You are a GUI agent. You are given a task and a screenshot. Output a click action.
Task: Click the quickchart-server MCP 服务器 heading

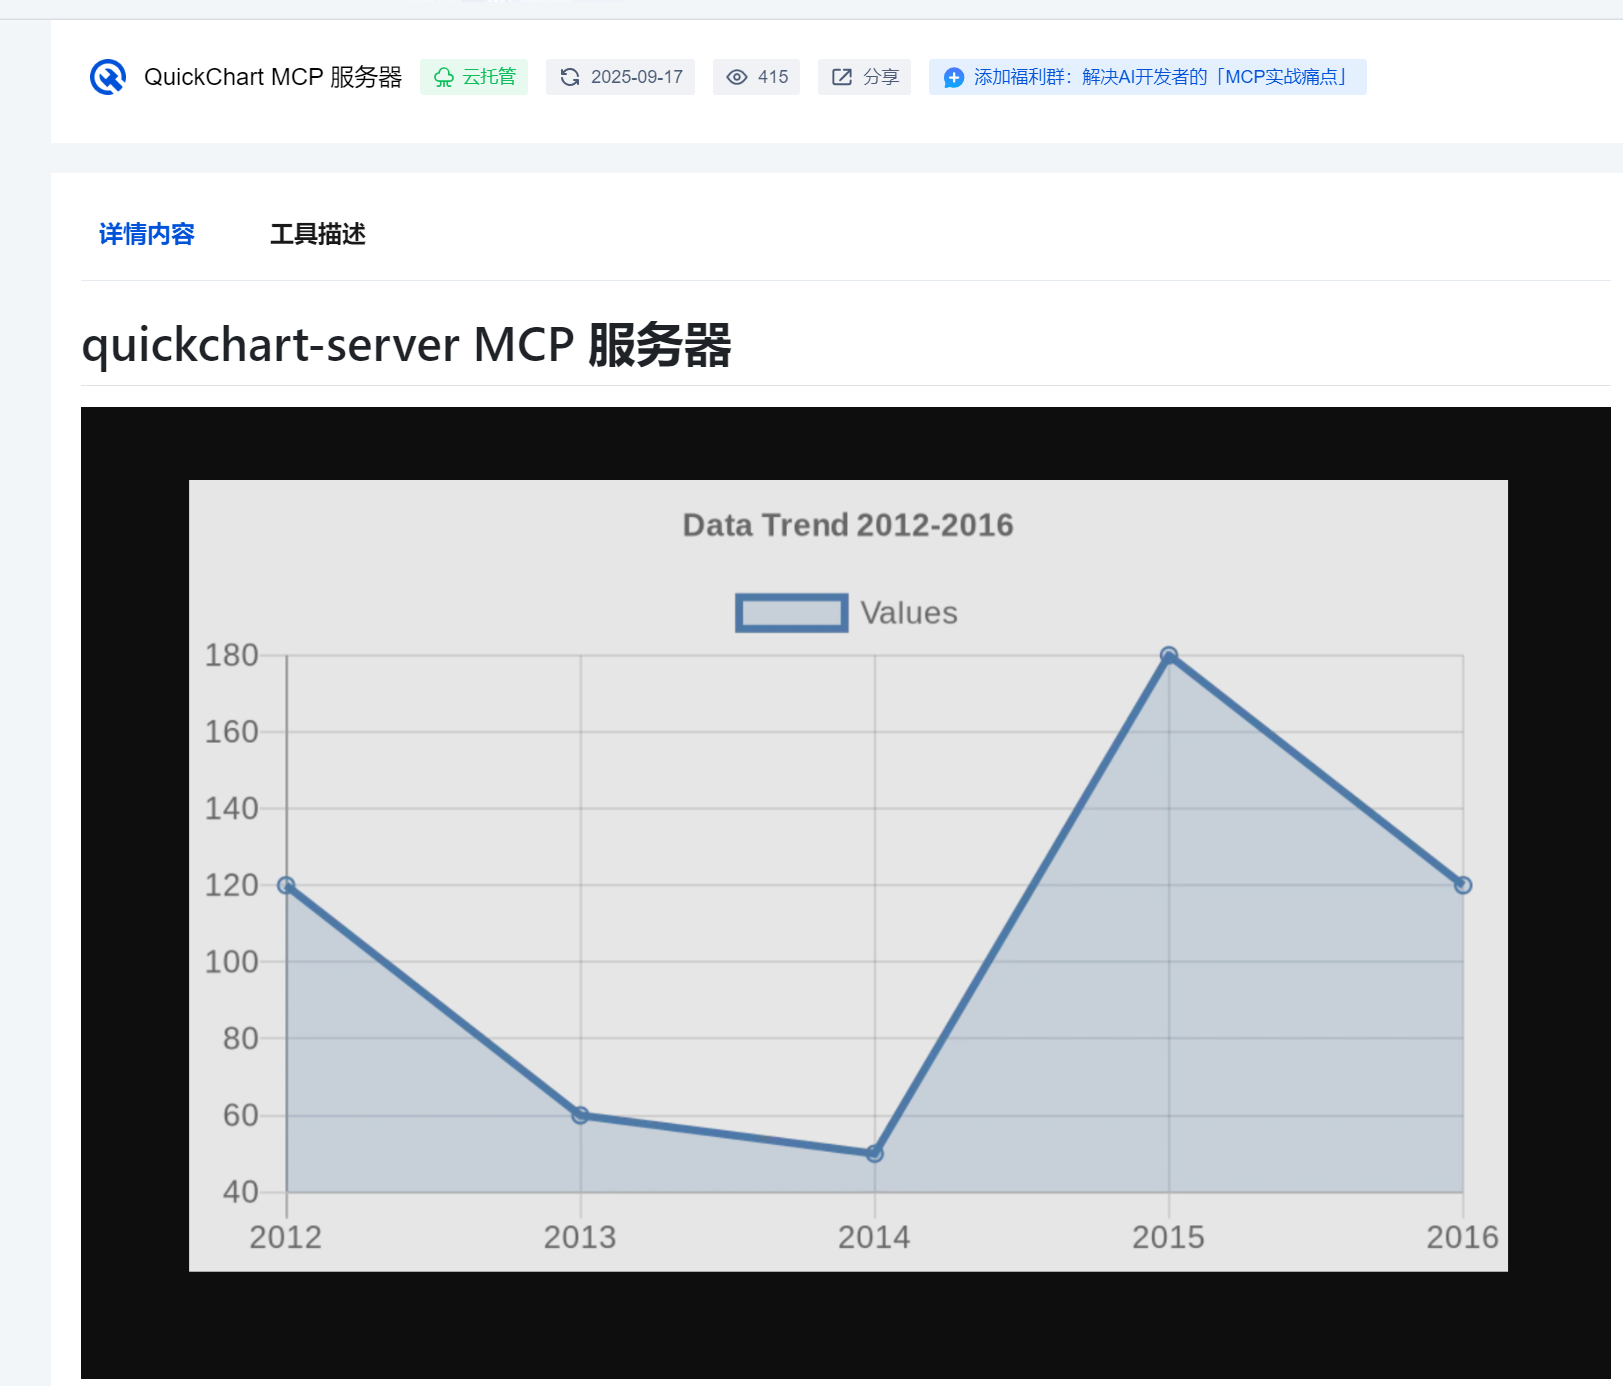click(406, 345)
